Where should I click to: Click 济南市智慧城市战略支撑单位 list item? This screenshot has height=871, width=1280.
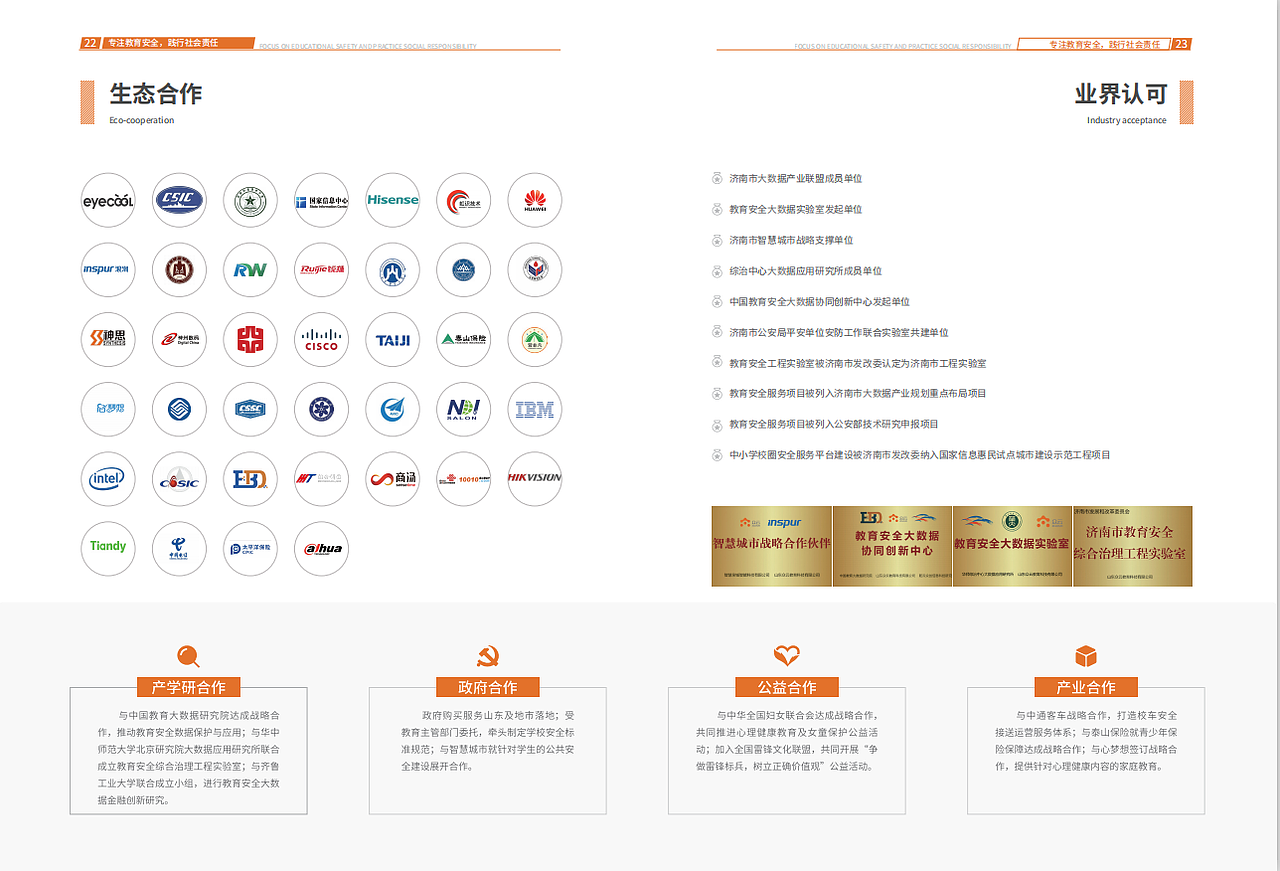[x=791, y=240]
